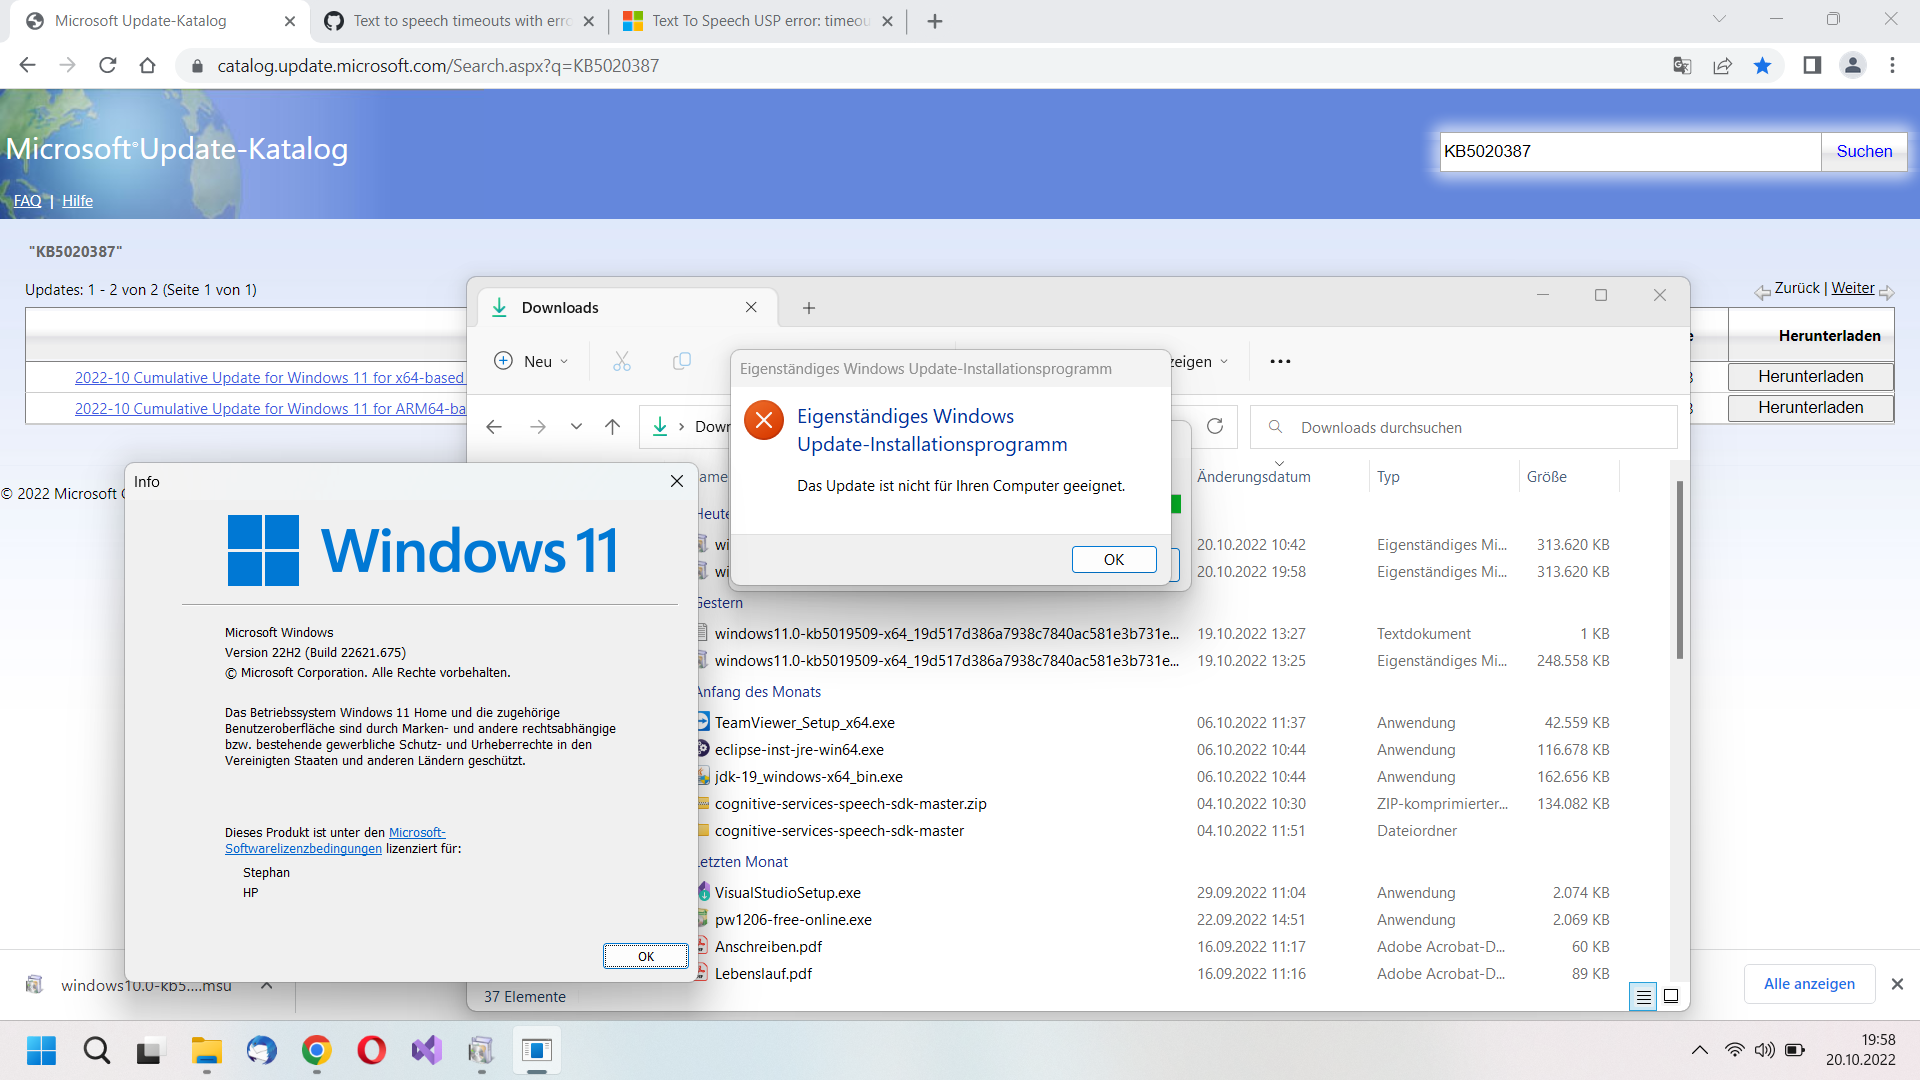This screenshot has height=1080, width=1920.
Task: Open the 'See more' ellipsis menu in Explorer
Action: pyautogui.click(x=1280, y=361)
